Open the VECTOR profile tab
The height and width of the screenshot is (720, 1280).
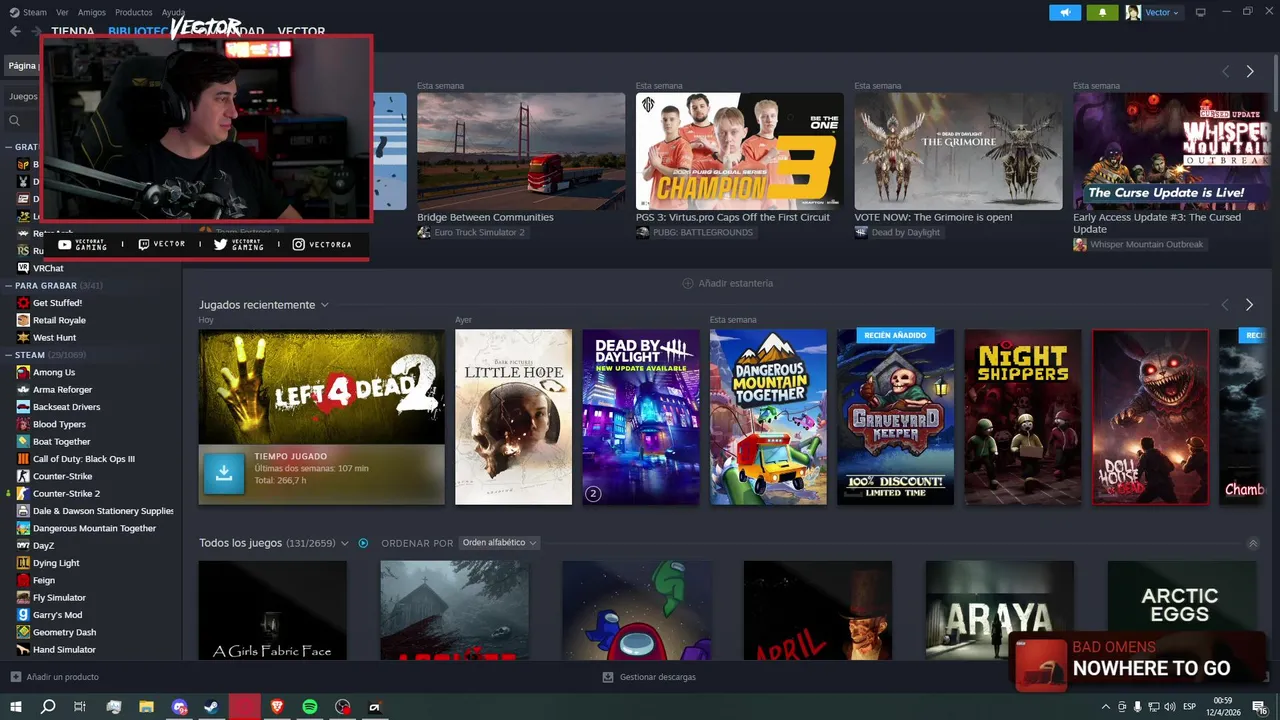[x=301, y=31]
